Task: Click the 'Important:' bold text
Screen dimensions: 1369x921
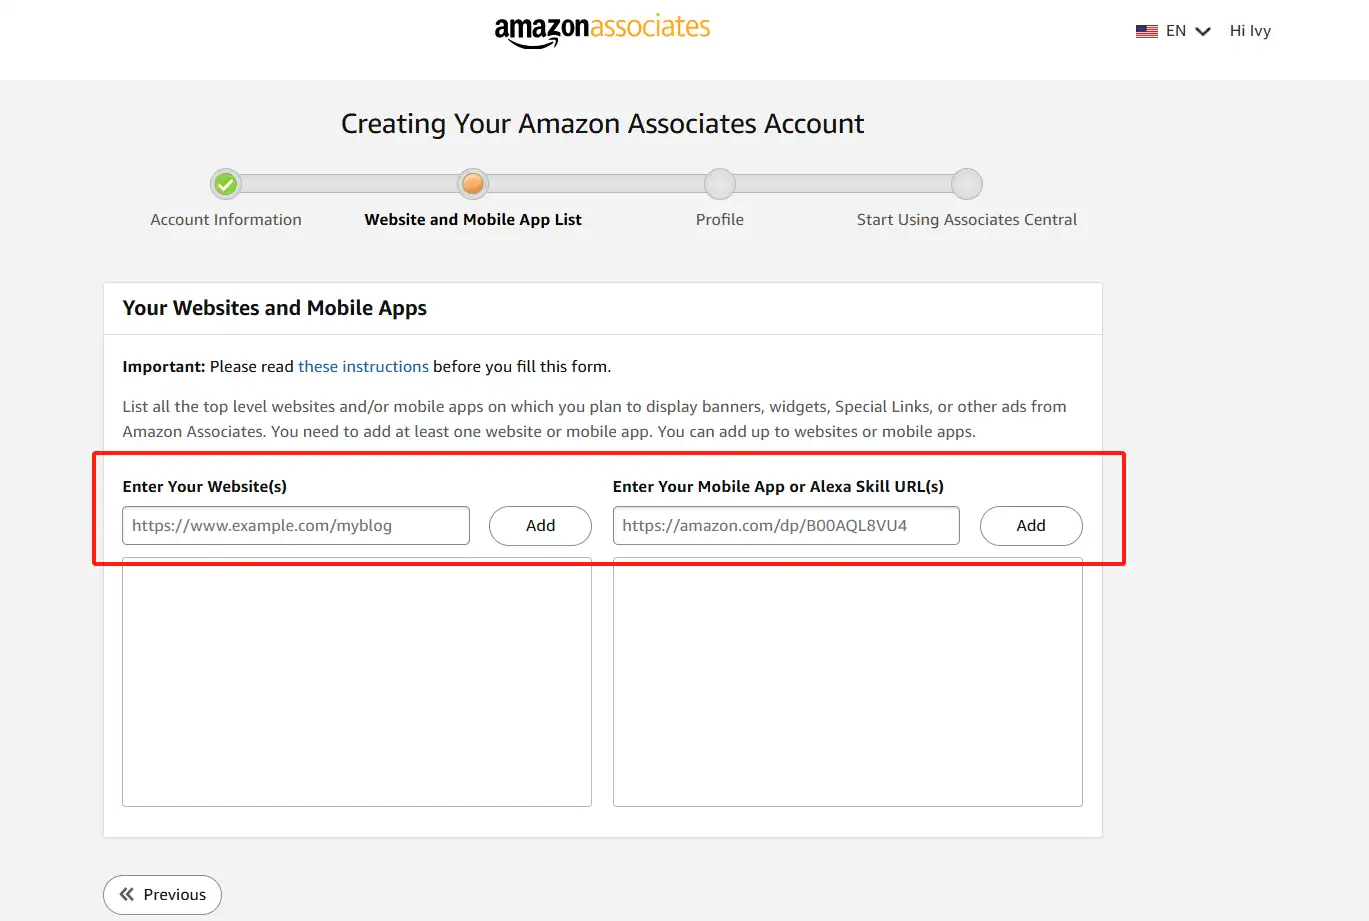Action: coord(164,367)
